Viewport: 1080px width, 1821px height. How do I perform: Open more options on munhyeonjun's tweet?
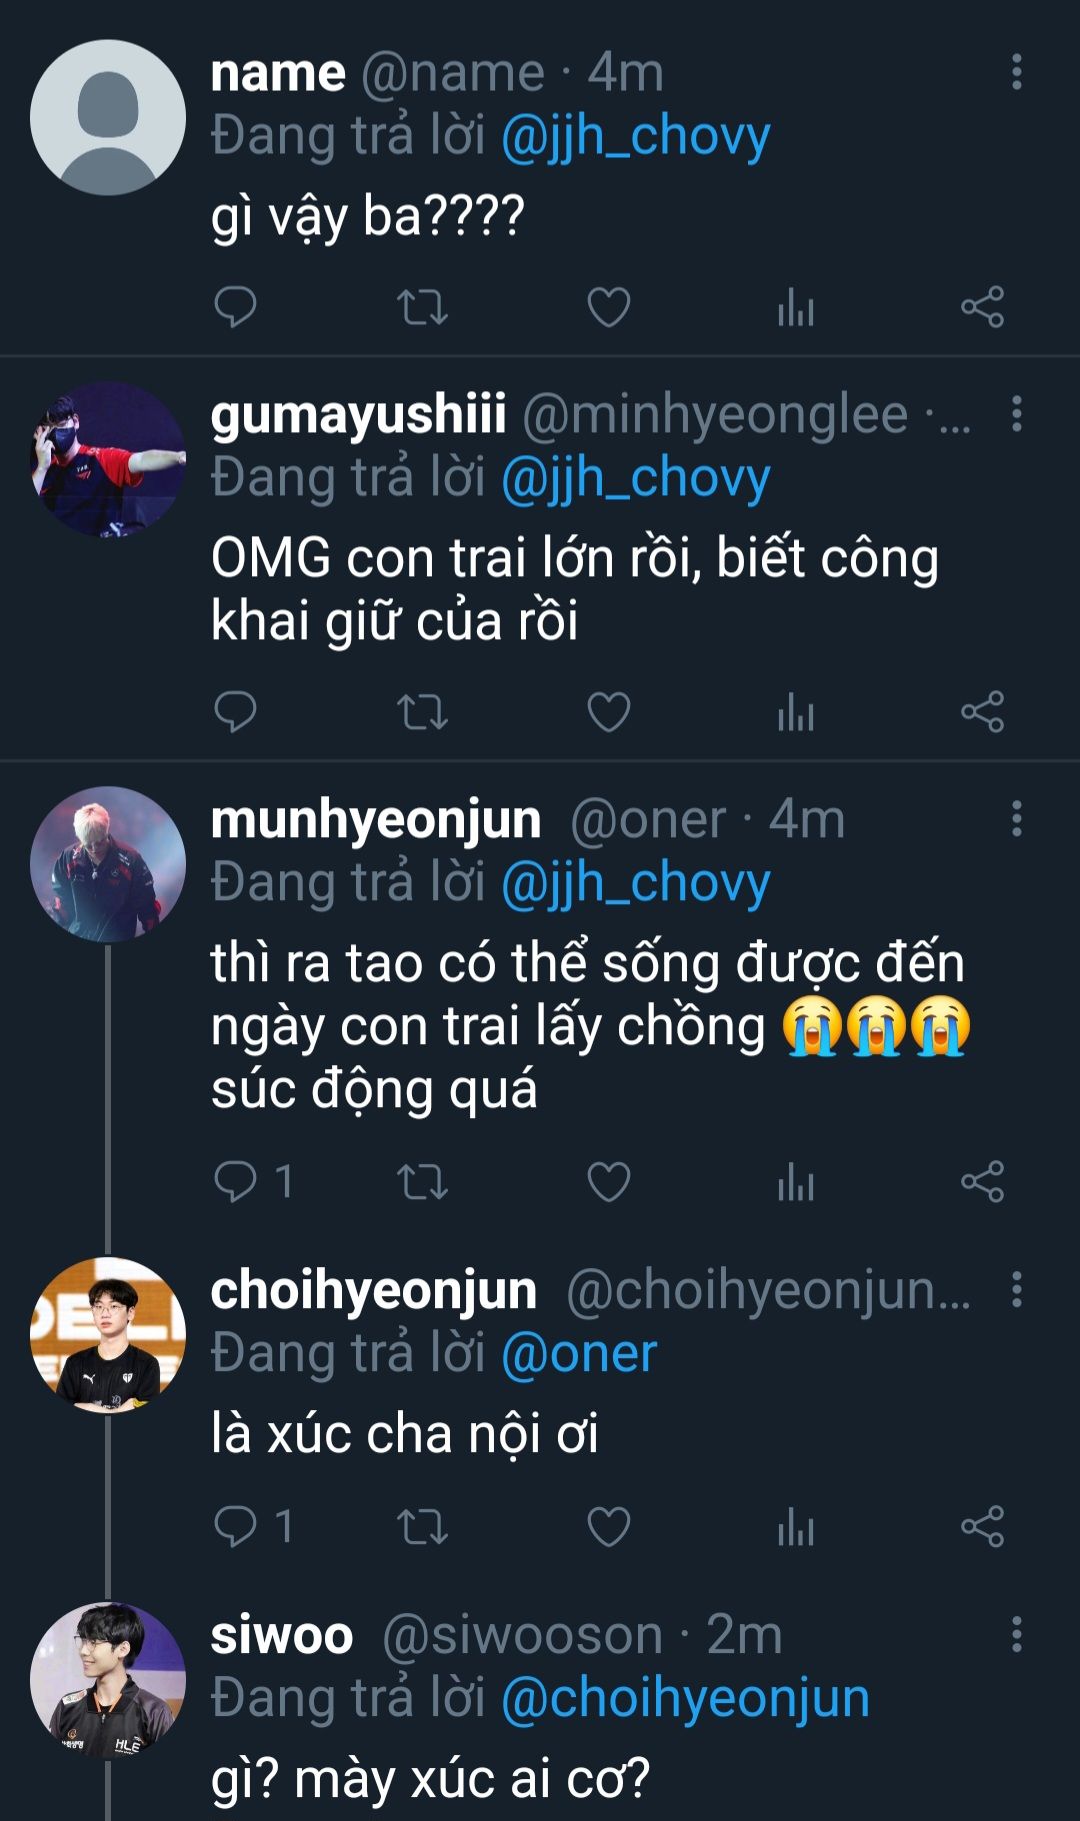coord(1016,819)
